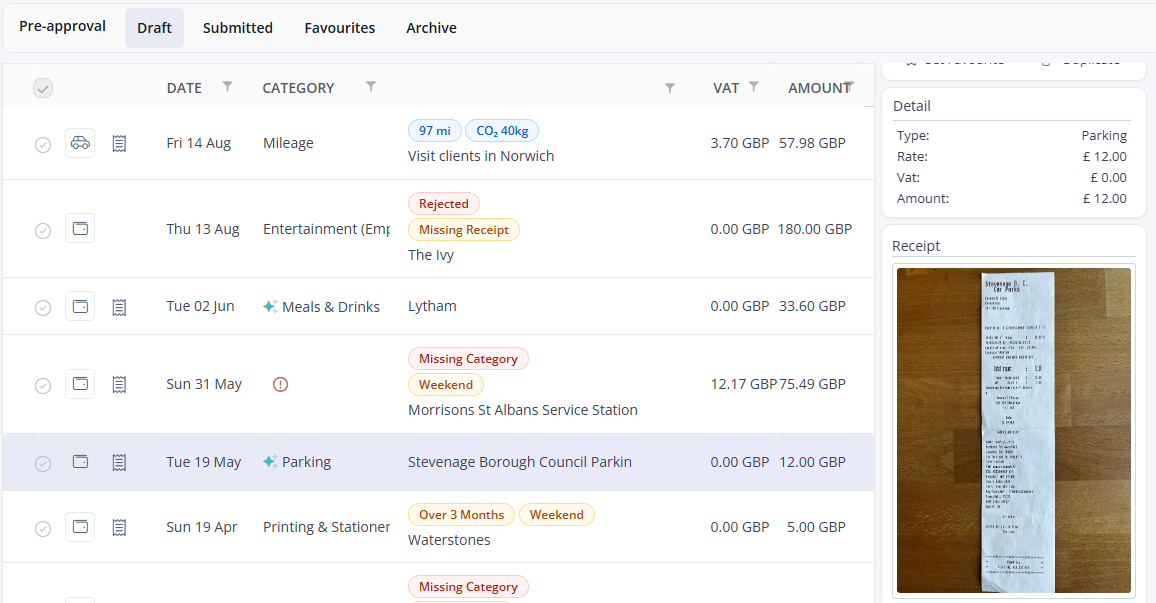Switch to the Draft tab
1156x603 pixels.
(x=154, y=28)
